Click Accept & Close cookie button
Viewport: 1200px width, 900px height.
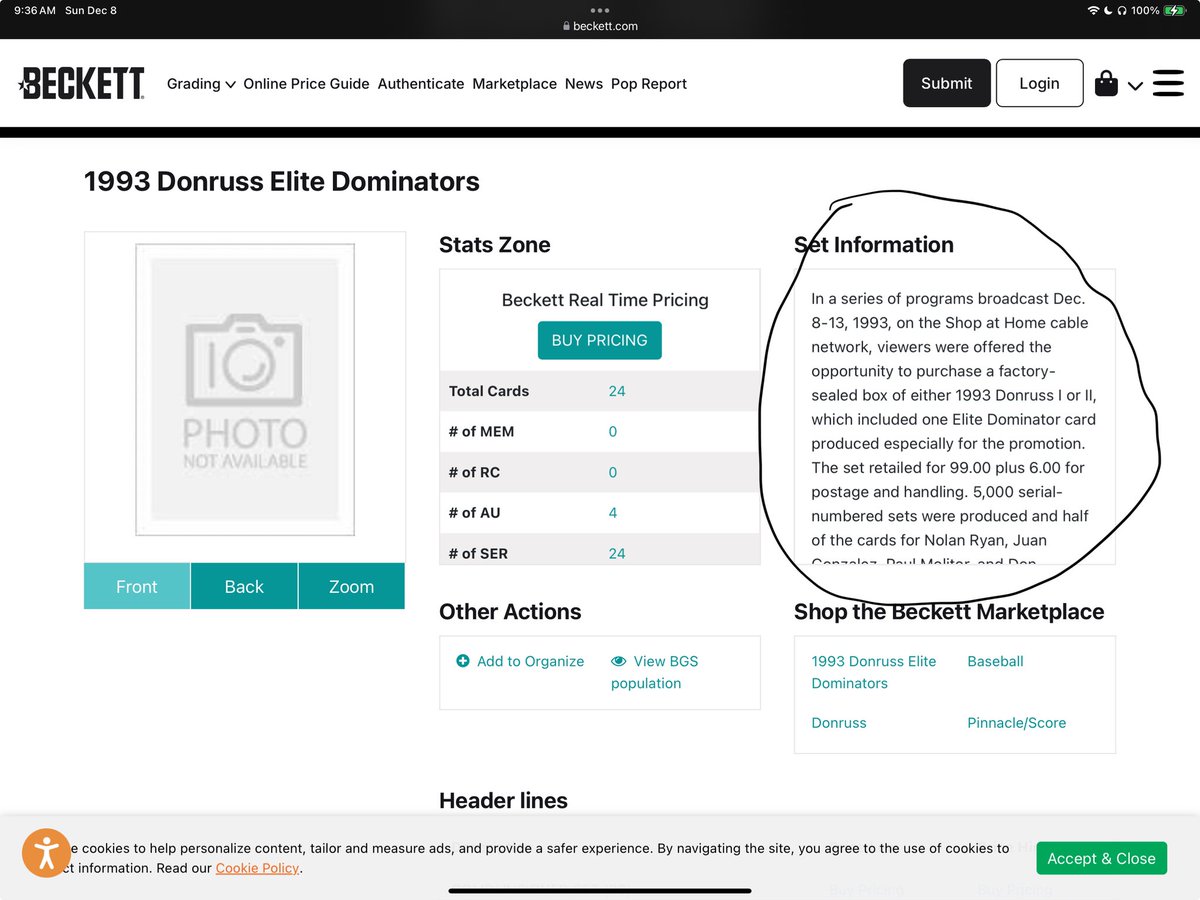(1101, 858)
